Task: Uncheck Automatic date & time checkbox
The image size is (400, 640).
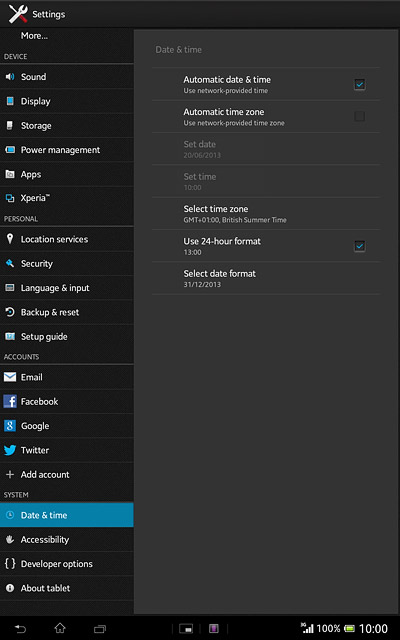Action: pyautogui.click(x=360, y=84)
